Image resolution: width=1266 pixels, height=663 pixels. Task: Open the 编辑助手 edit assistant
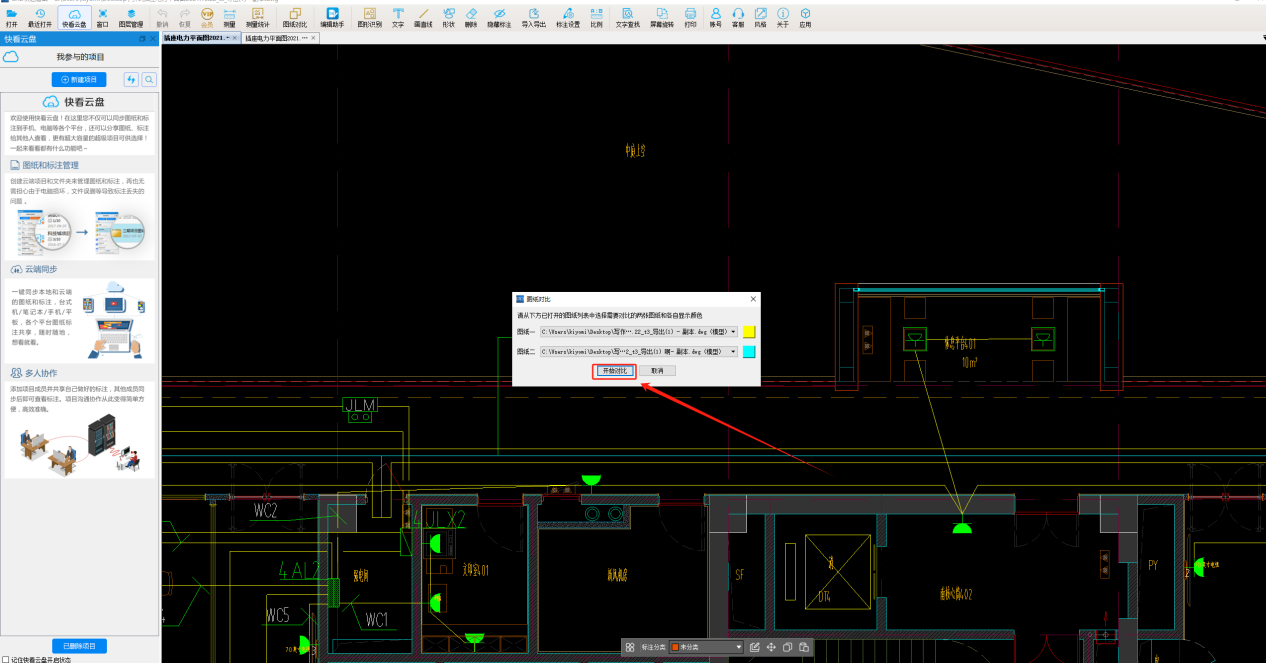coord(333,16)
